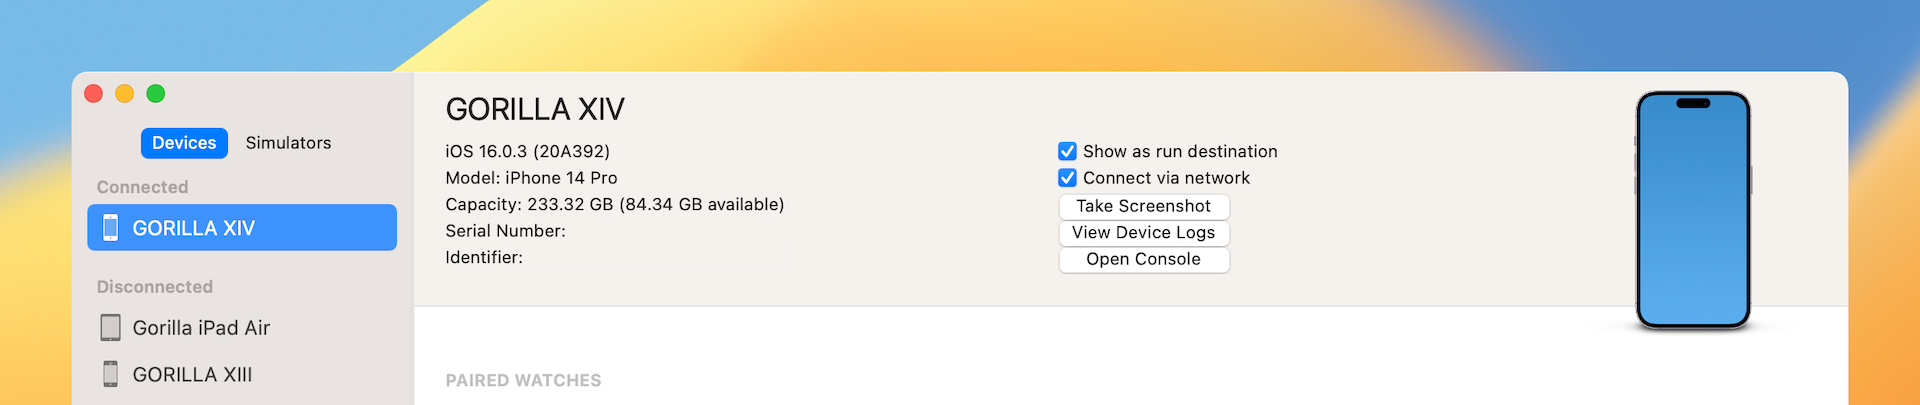This screenshot has width=1920, height=405.
Task: Click the iPhone 14 Pro device image
Action: (1692, 210)
